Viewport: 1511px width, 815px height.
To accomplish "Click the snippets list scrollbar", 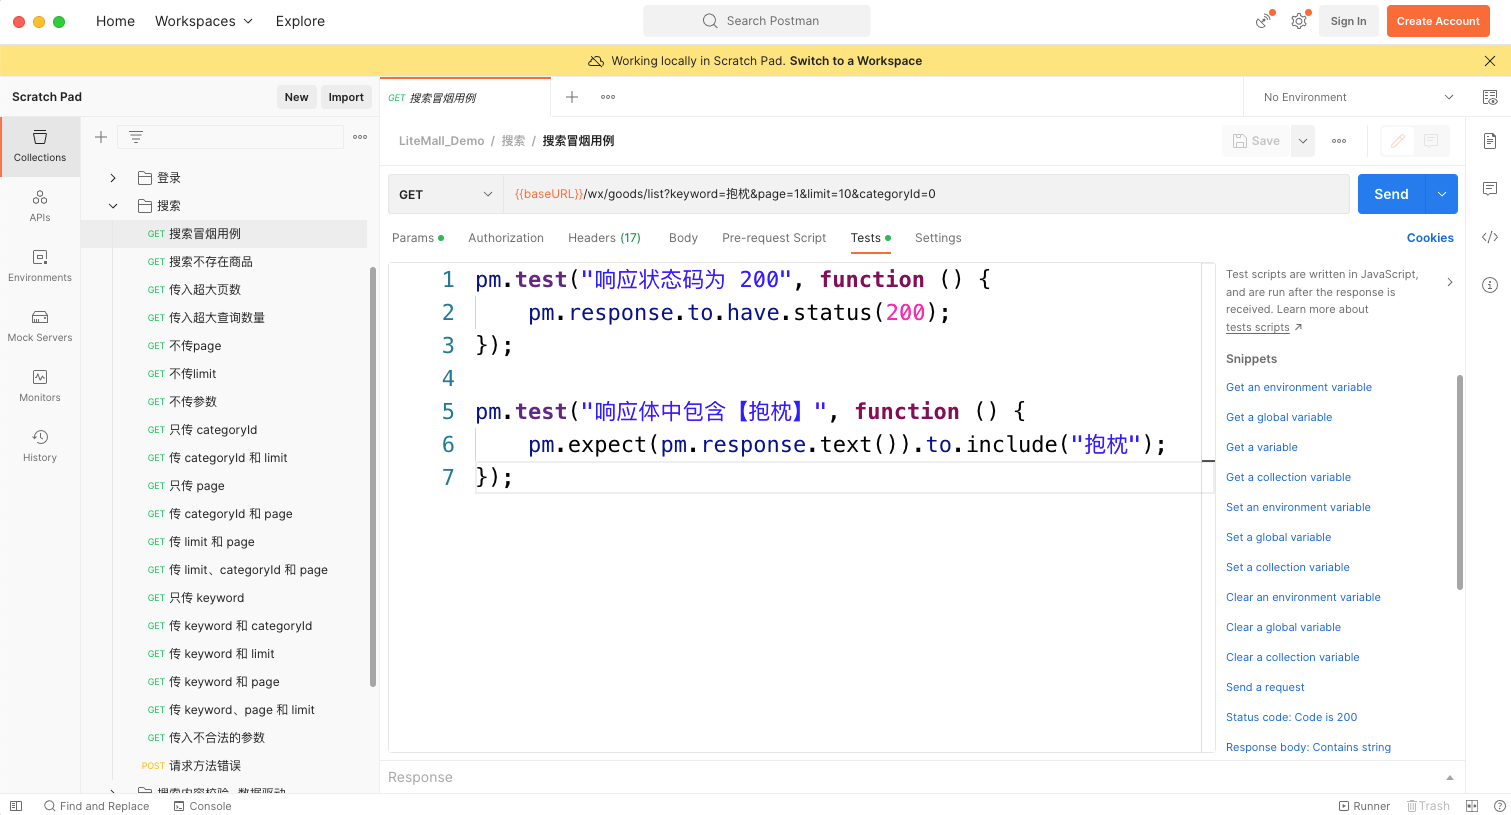I will pos(1460,483).
